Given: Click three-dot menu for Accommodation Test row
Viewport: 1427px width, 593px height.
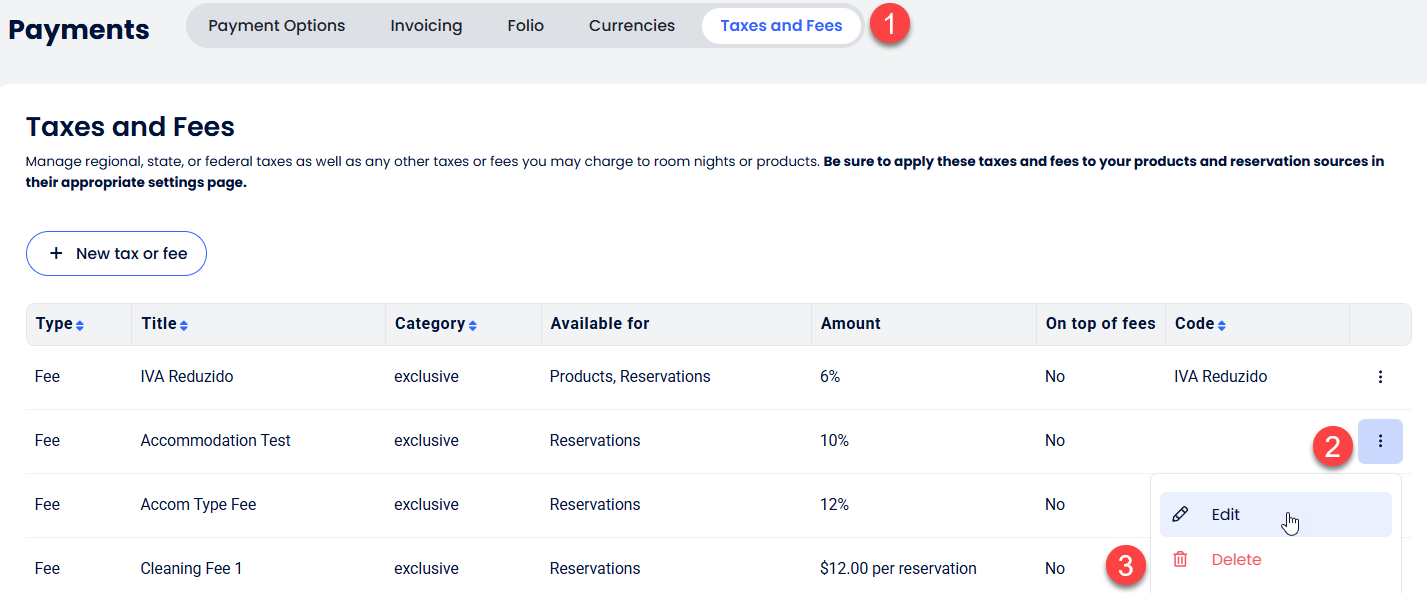Looking at the screenshot, I should 1380,441.
